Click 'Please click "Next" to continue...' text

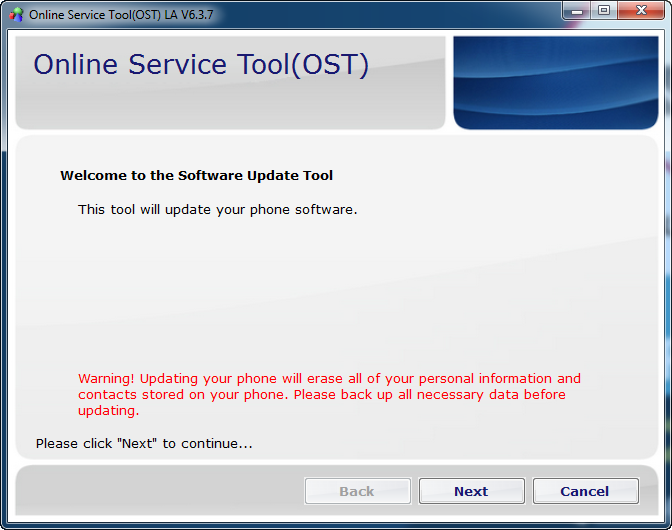[144, 443]
